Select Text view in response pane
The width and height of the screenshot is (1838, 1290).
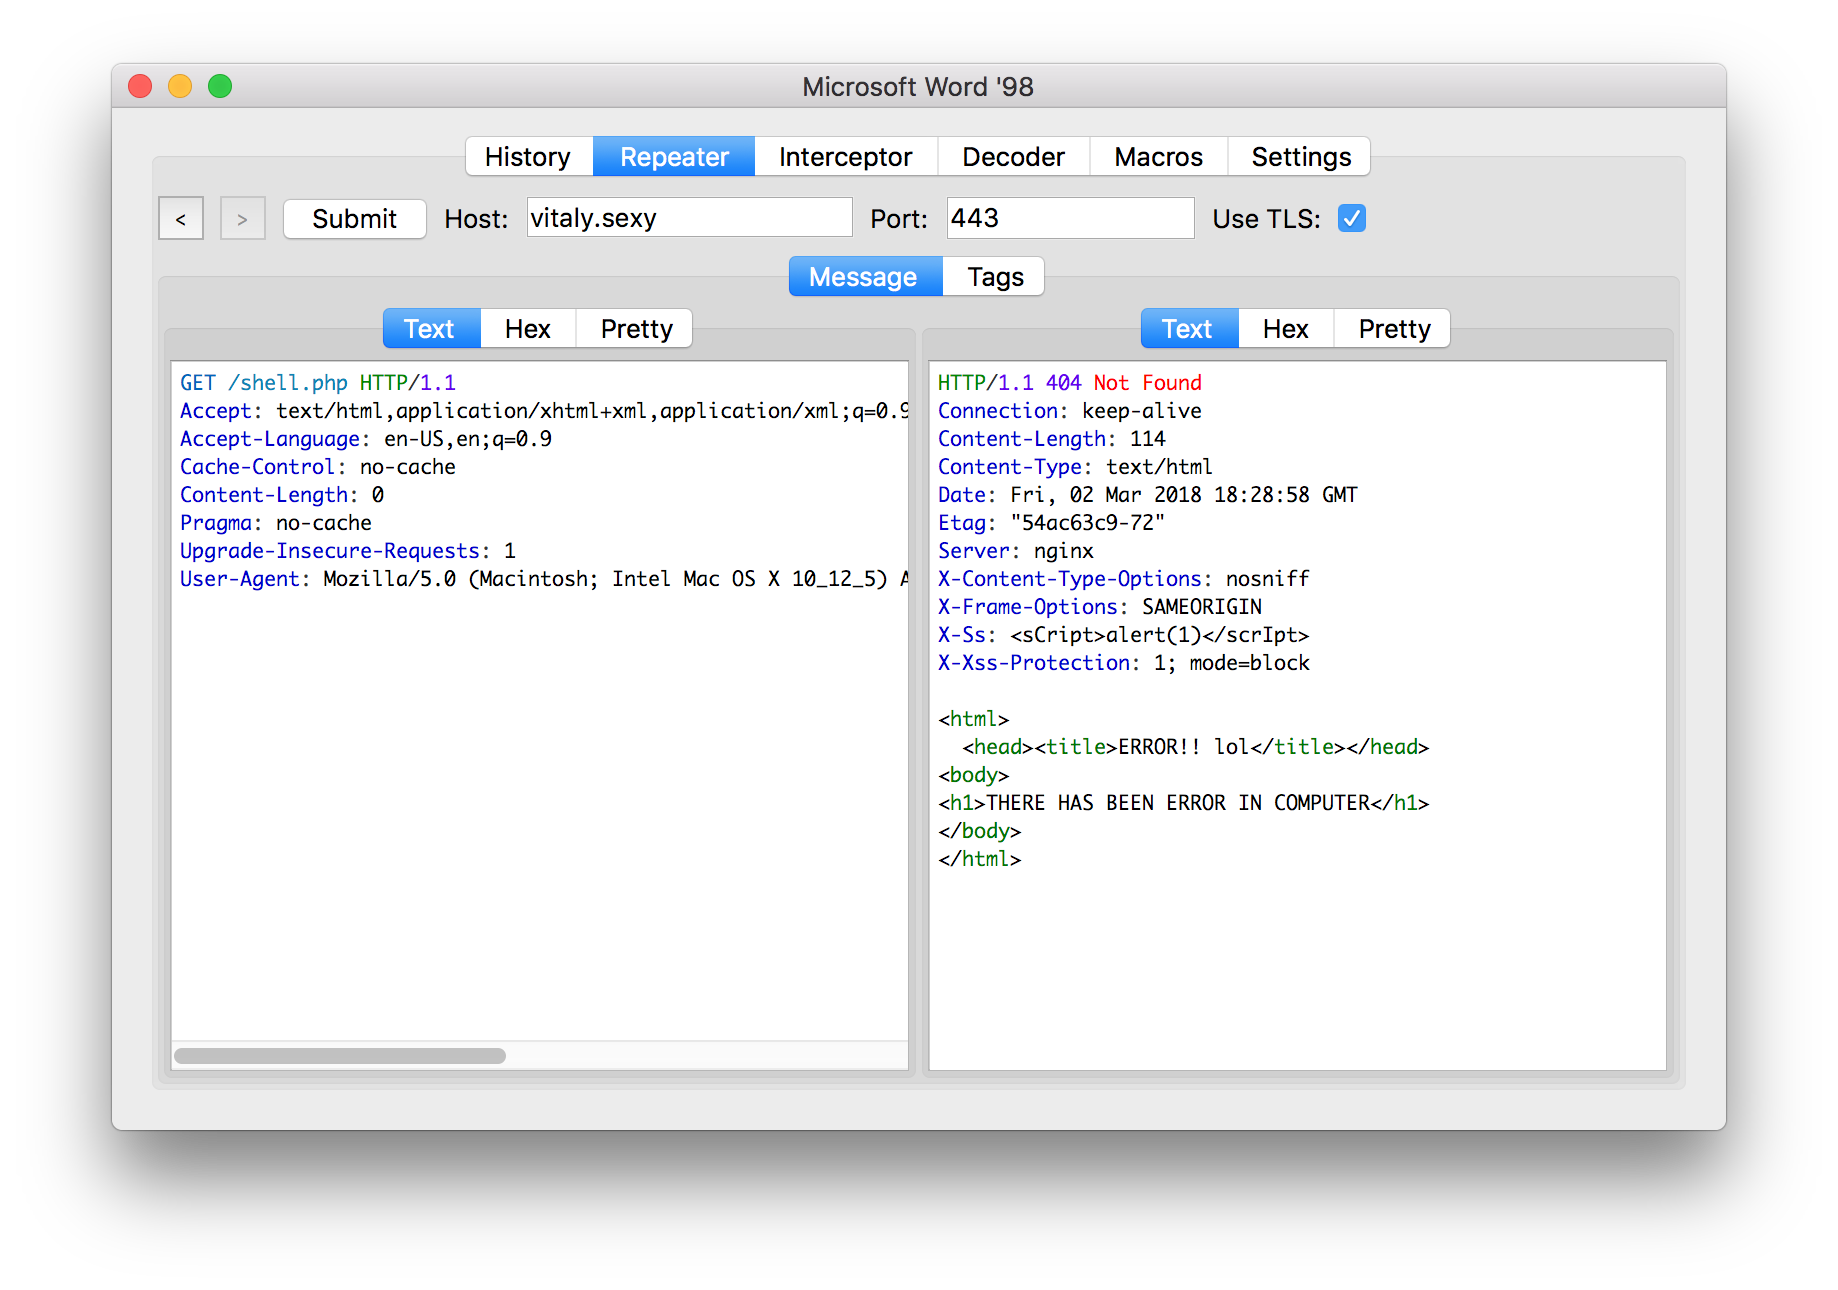click(1190, 329)
